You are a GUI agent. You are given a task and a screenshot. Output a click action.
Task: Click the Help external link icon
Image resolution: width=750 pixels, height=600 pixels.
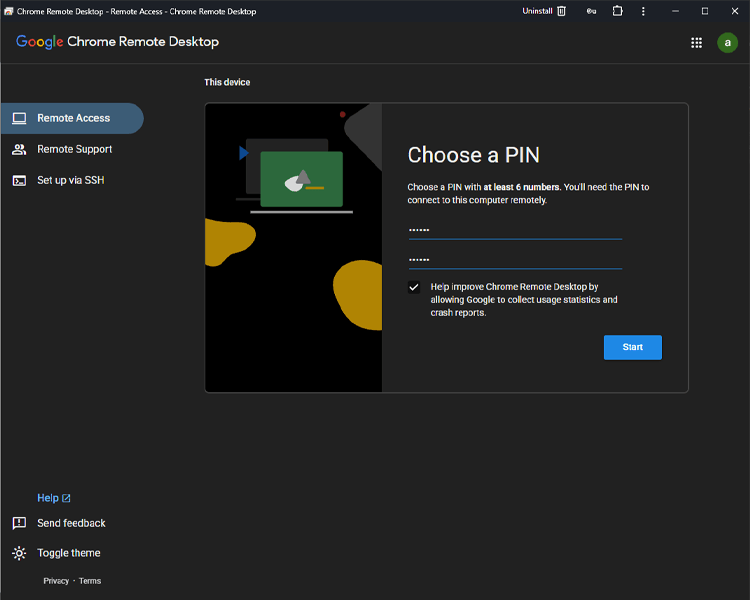[66, 498]
